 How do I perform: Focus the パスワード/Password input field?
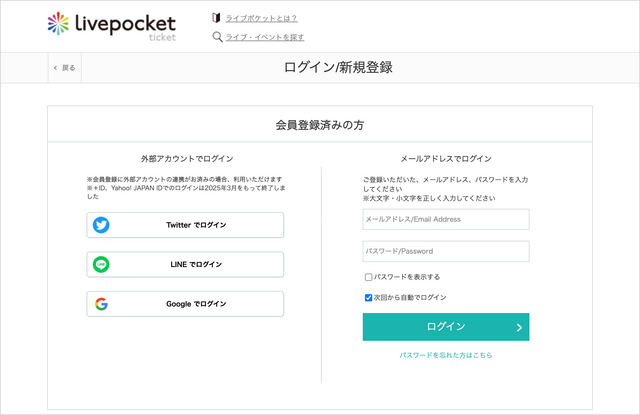point(446,251)
